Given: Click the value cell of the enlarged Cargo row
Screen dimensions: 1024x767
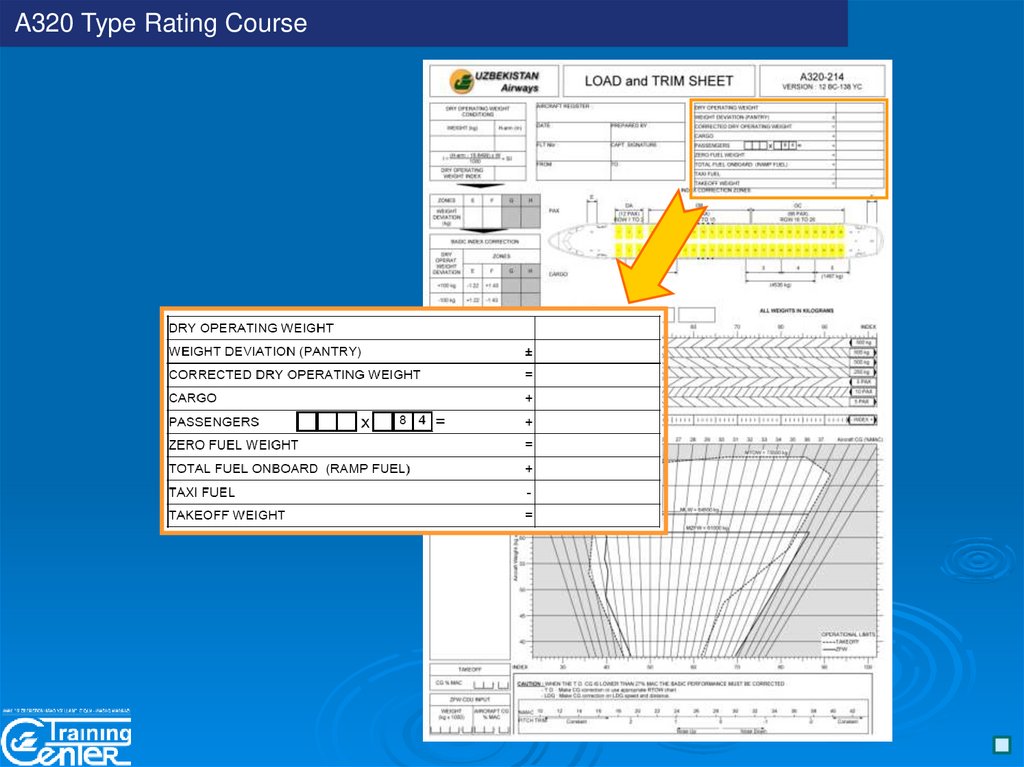Looking at the screenshot, I should [597, 398].
